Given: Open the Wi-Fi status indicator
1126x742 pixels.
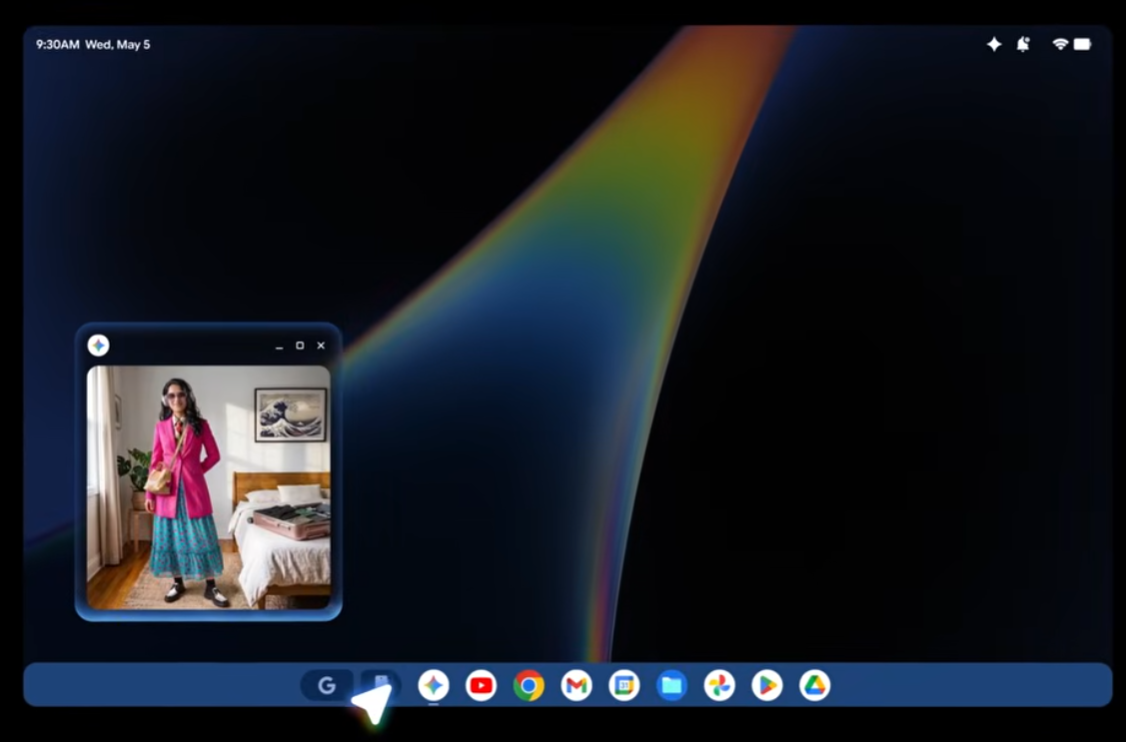Looking at the screenshot, I should point(1060,44).
